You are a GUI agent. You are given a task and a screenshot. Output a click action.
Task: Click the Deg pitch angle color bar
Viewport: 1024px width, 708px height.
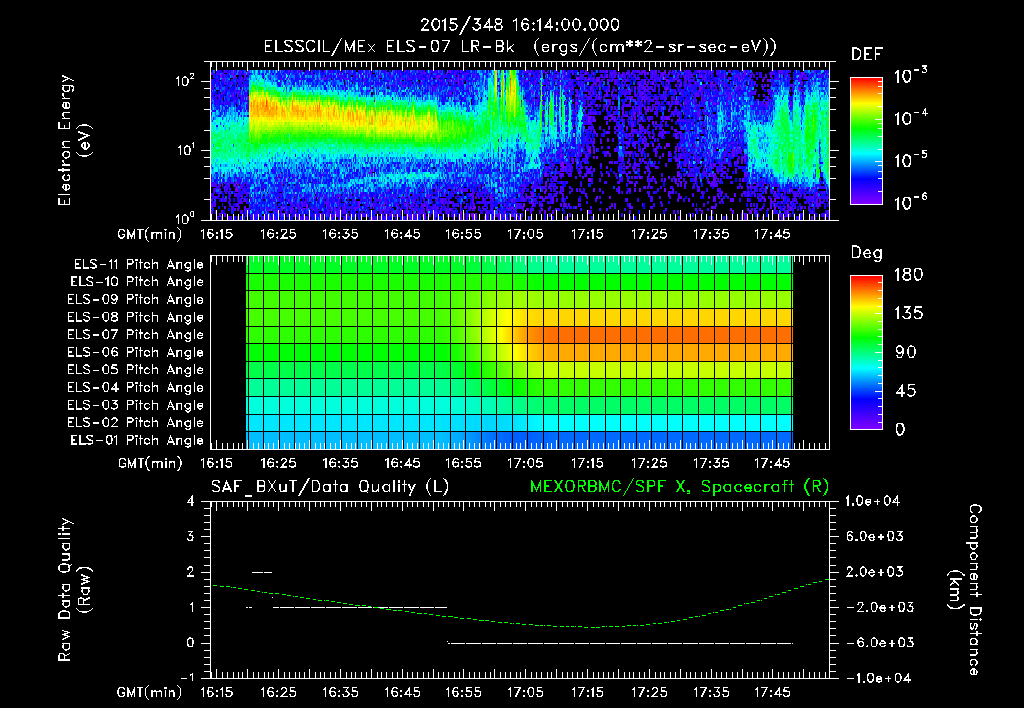point(866,352)
